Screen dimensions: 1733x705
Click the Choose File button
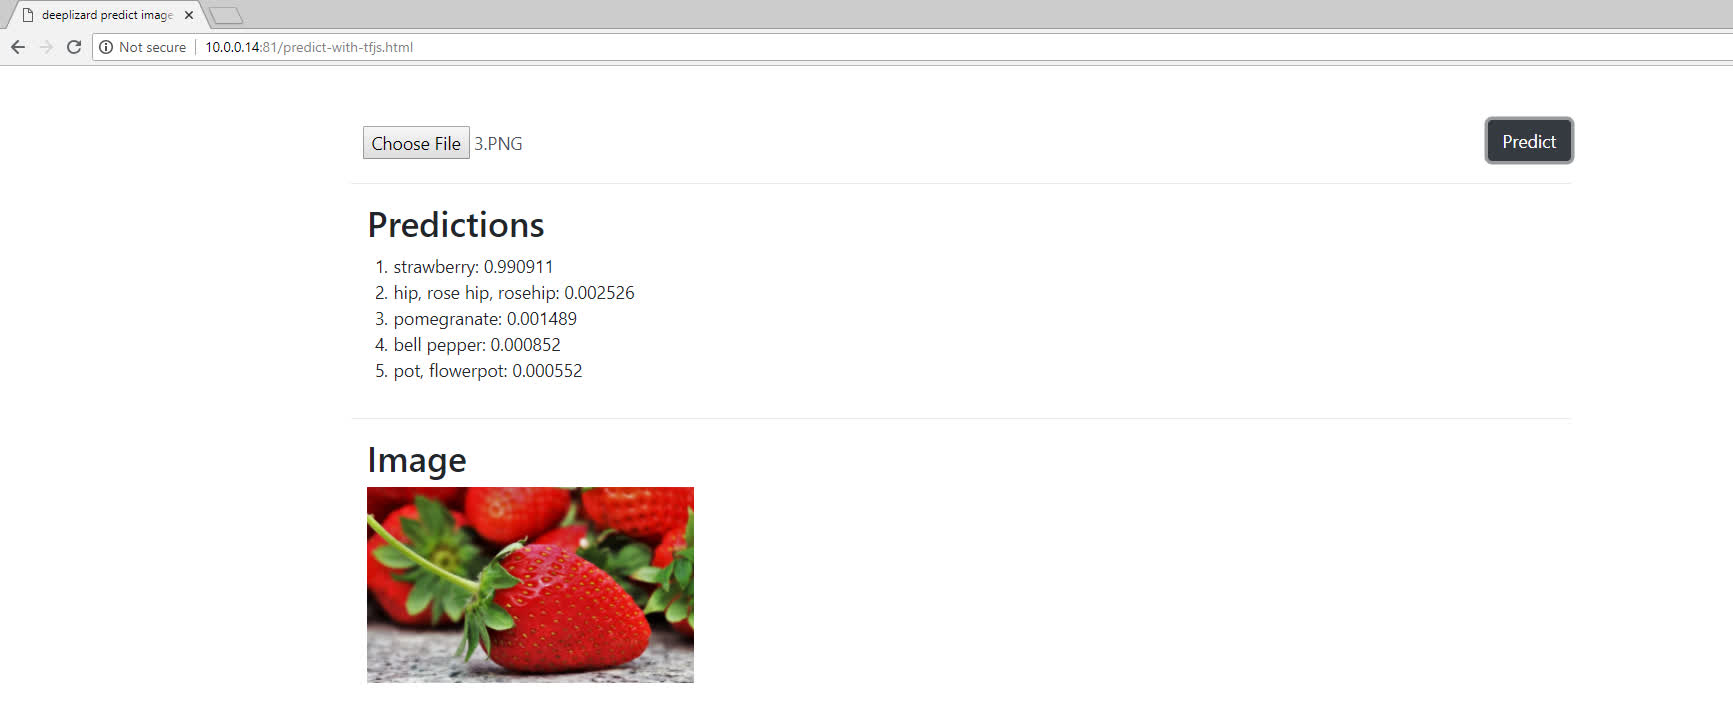pyautogui.click(x=416, y=143)
